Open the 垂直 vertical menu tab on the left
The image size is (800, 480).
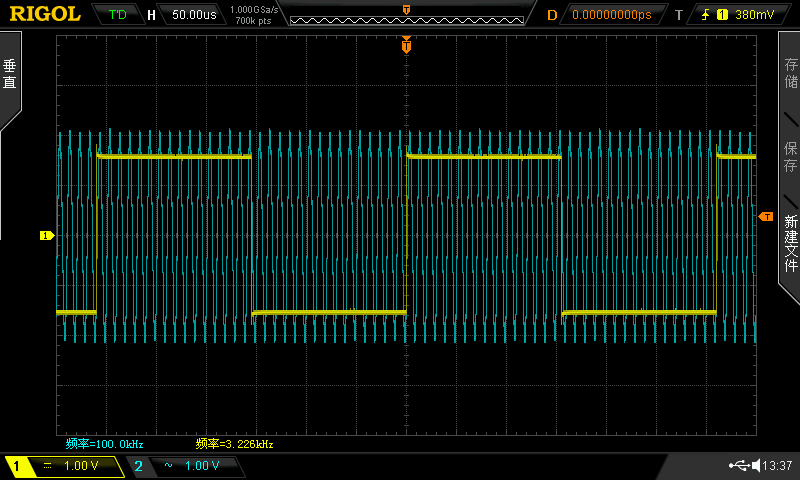point(10,76)
